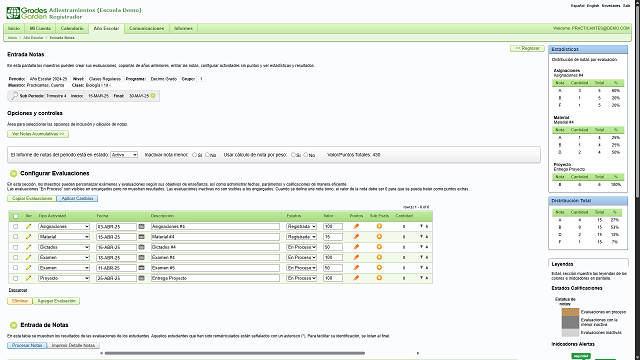
Task: Open the report status Activo dropdown
Action: (124, 155)
